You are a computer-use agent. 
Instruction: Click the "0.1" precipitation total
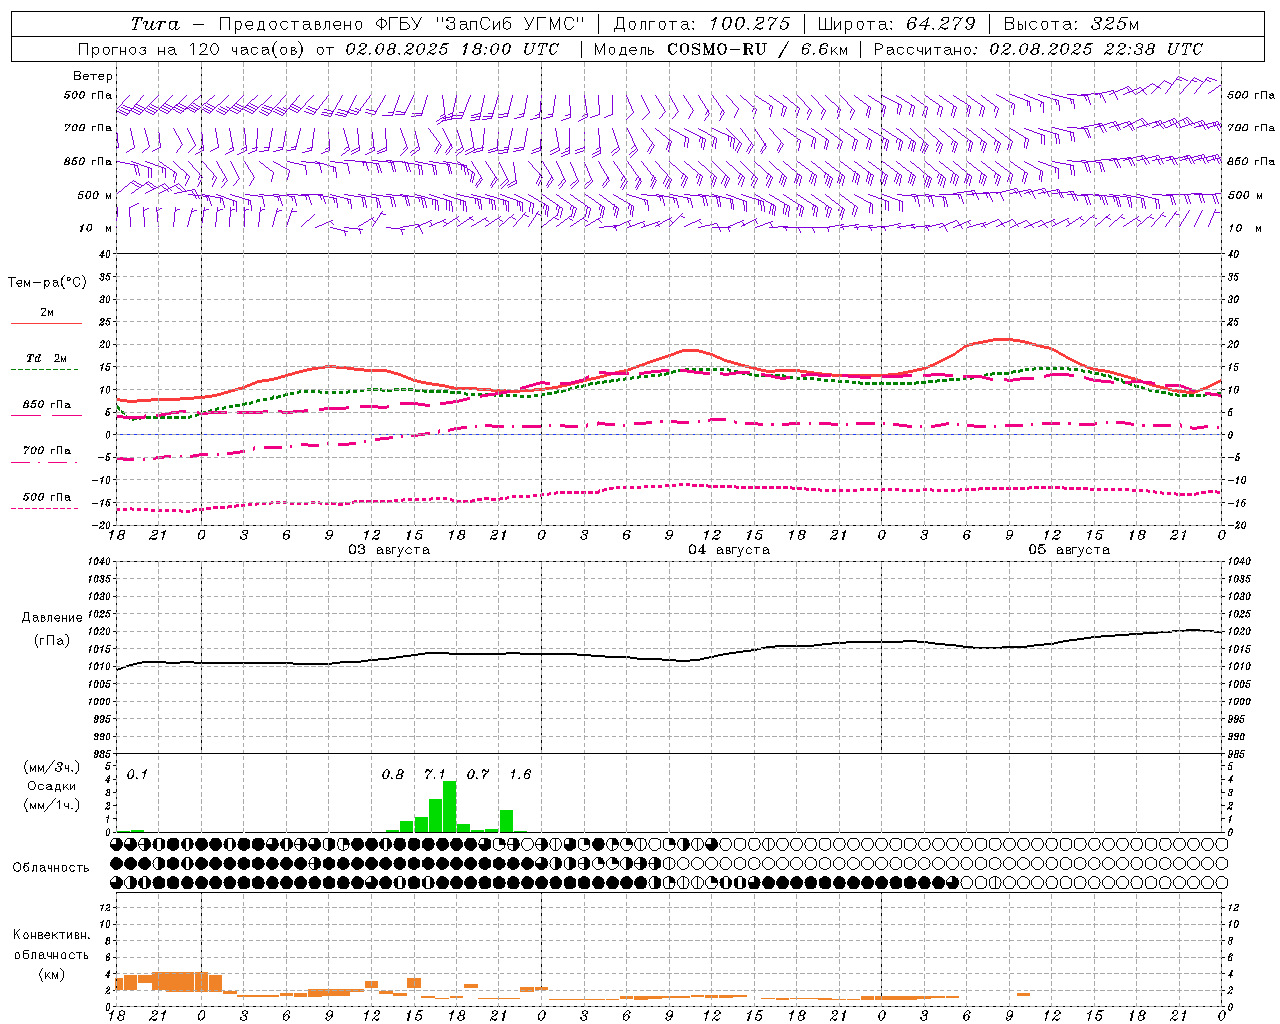(x=137, y=774)
